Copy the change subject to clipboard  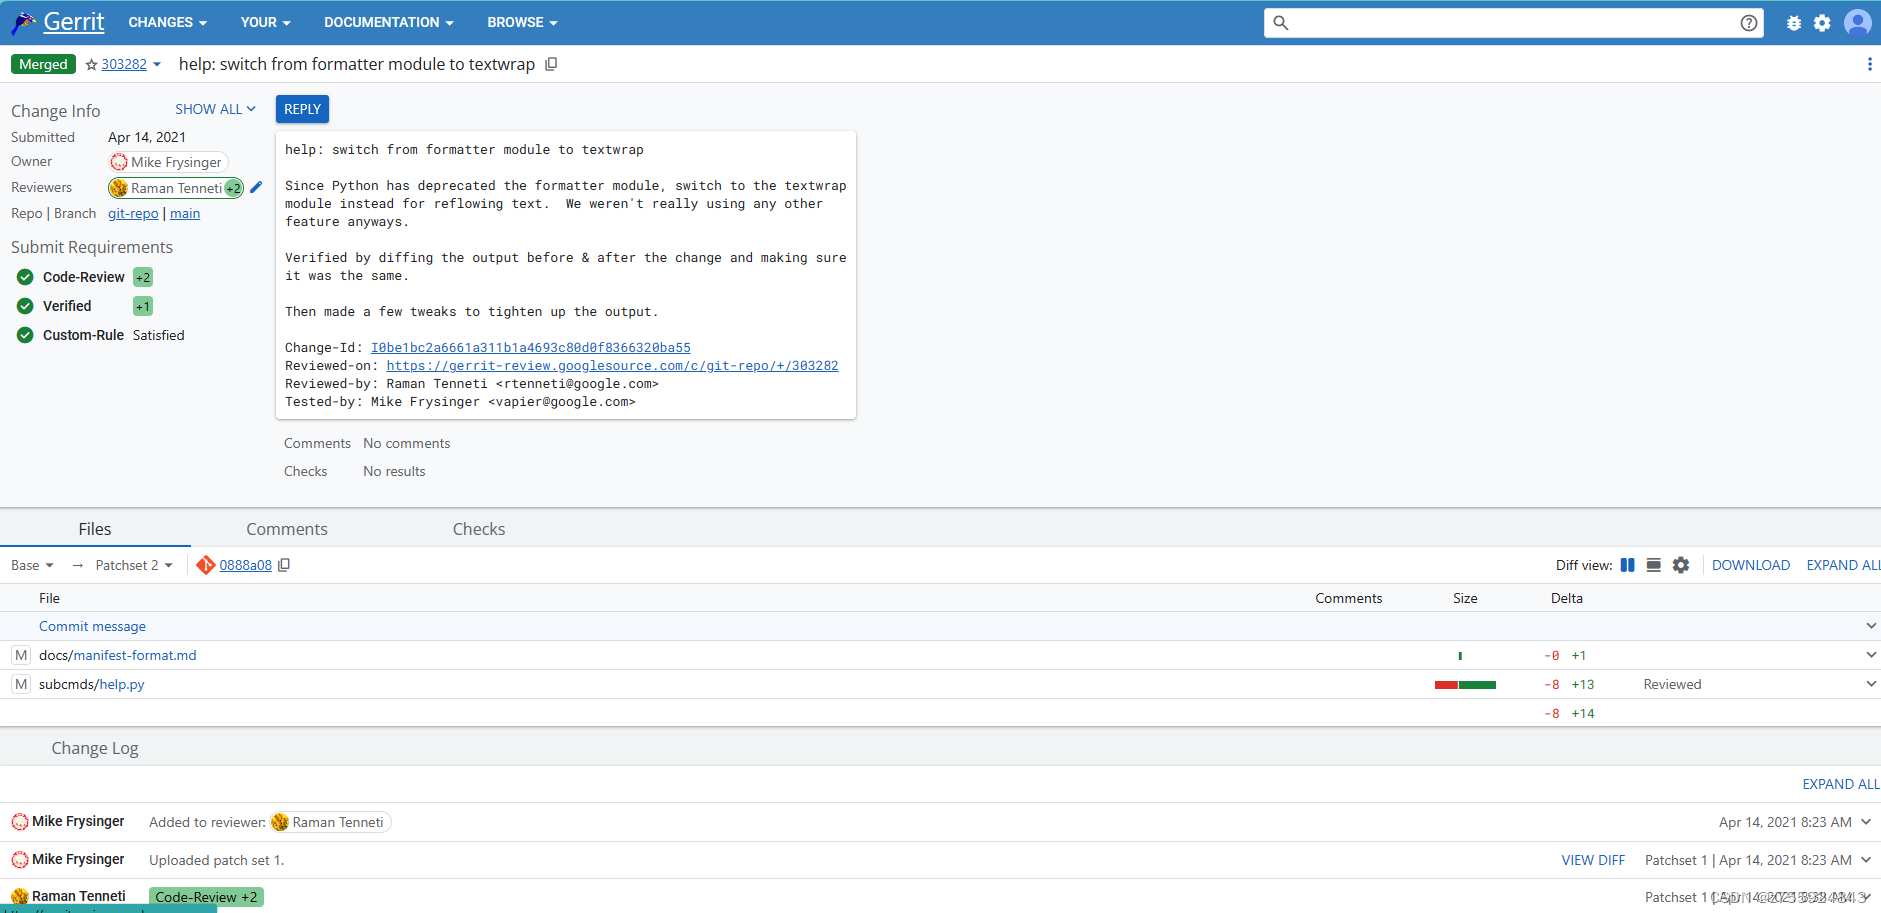click(551, 64)
